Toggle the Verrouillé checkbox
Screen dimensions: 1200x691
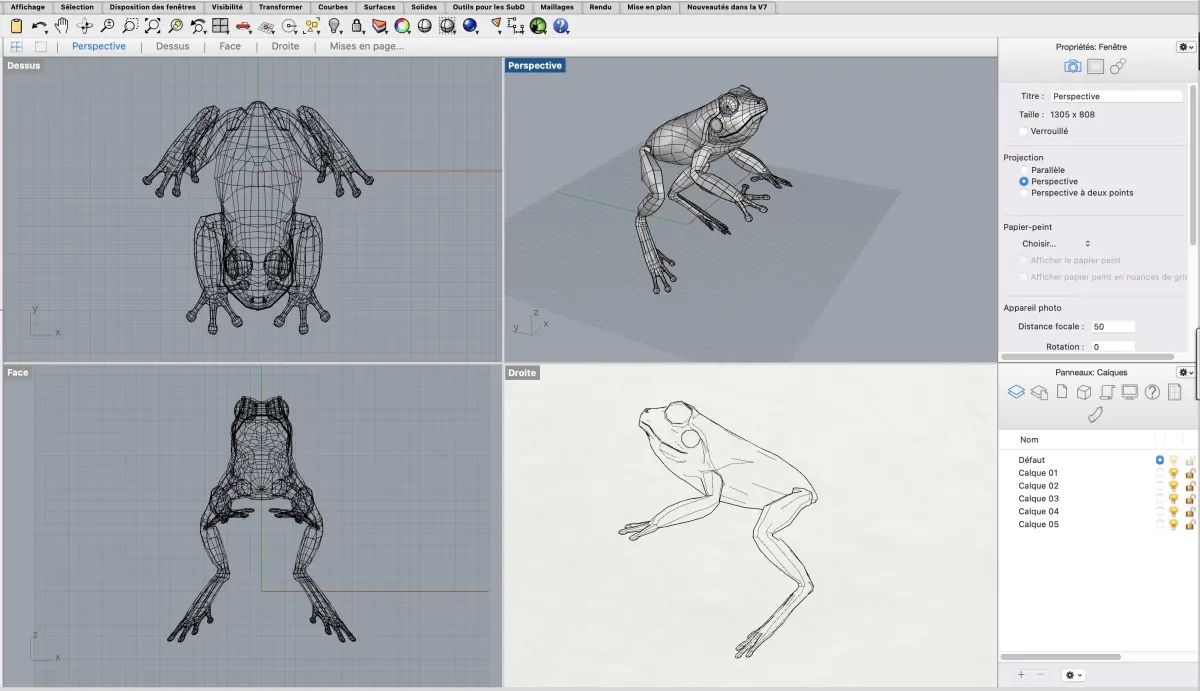pyautogui.click(x=1023, y=131)
